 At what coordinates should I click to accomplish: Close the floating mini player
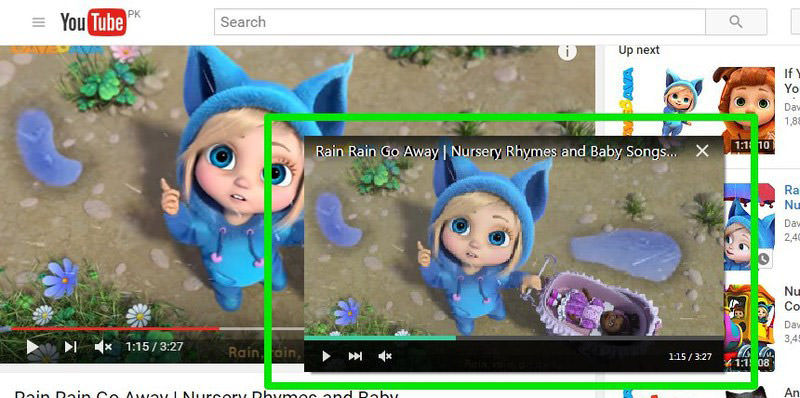click(703, 151)
